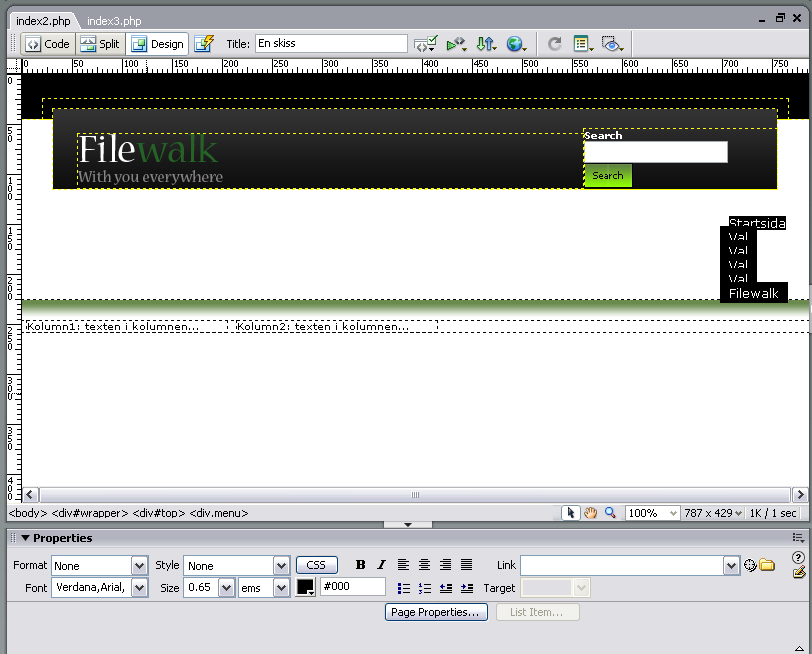Viewport: 812px width, 654px height.
Task: Click the Filewalk search text box
Action: (x=656, y=152)
